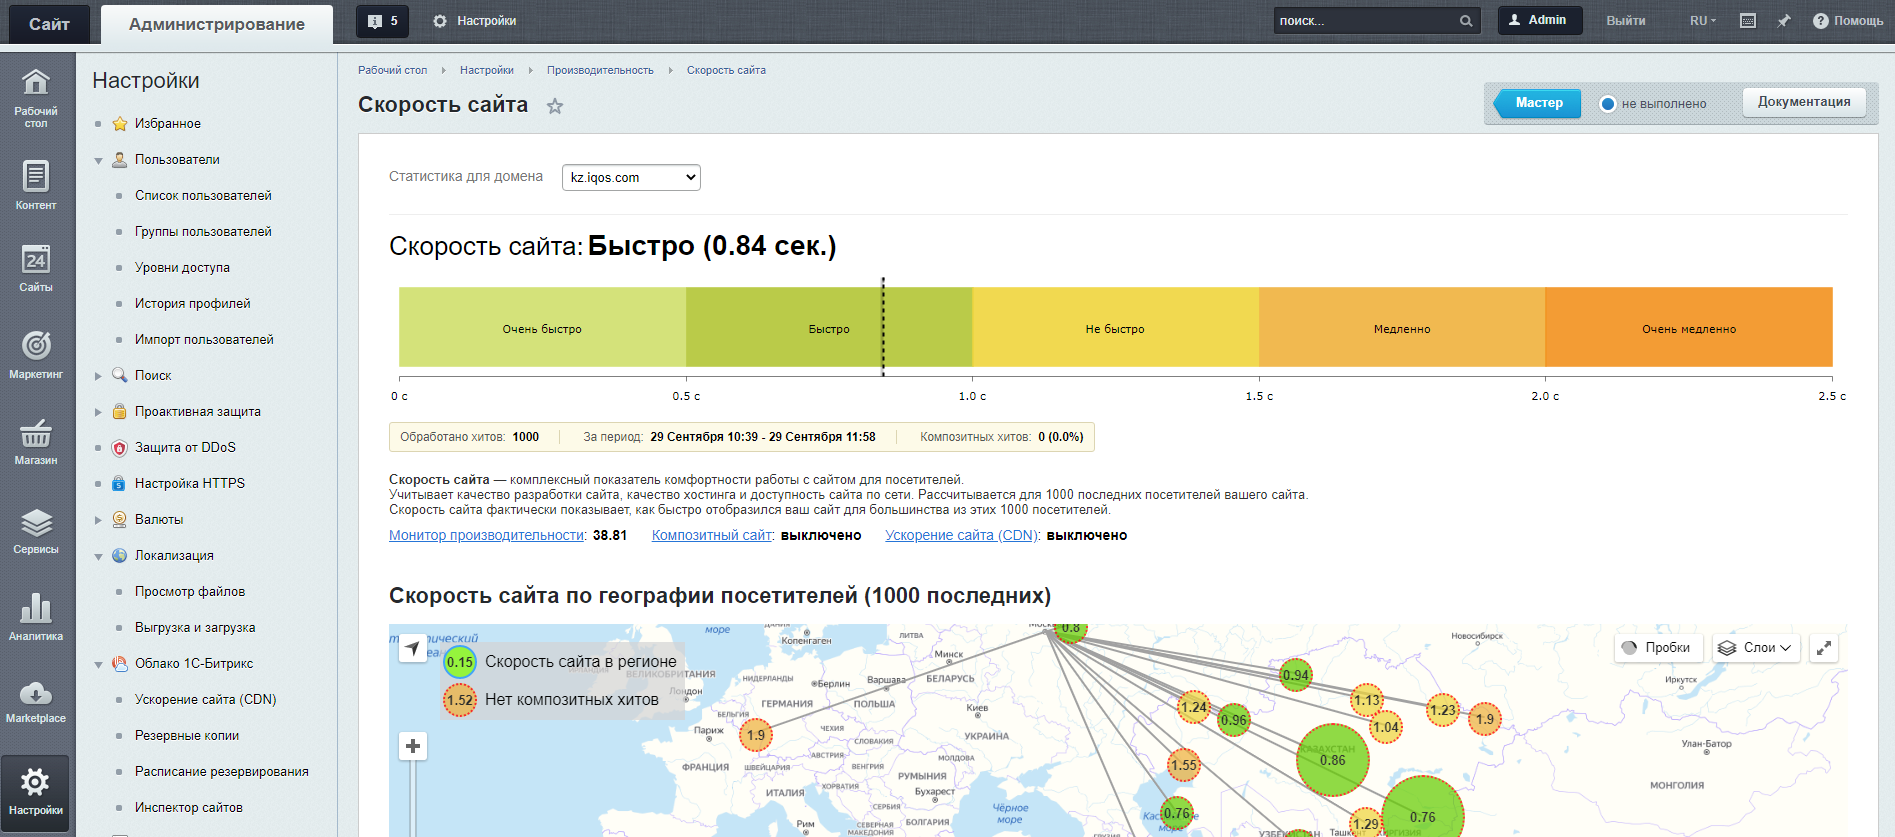Expand the map to fullscreen
This screenshot has height=837, width=1895.
(x=1824, y=648)
